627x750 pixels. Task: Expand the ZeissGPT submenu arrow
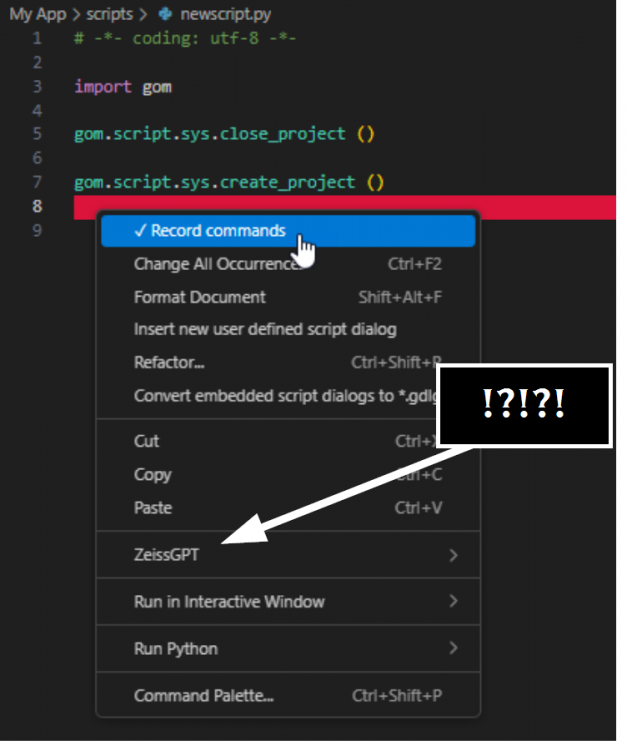tap(453, 555)
